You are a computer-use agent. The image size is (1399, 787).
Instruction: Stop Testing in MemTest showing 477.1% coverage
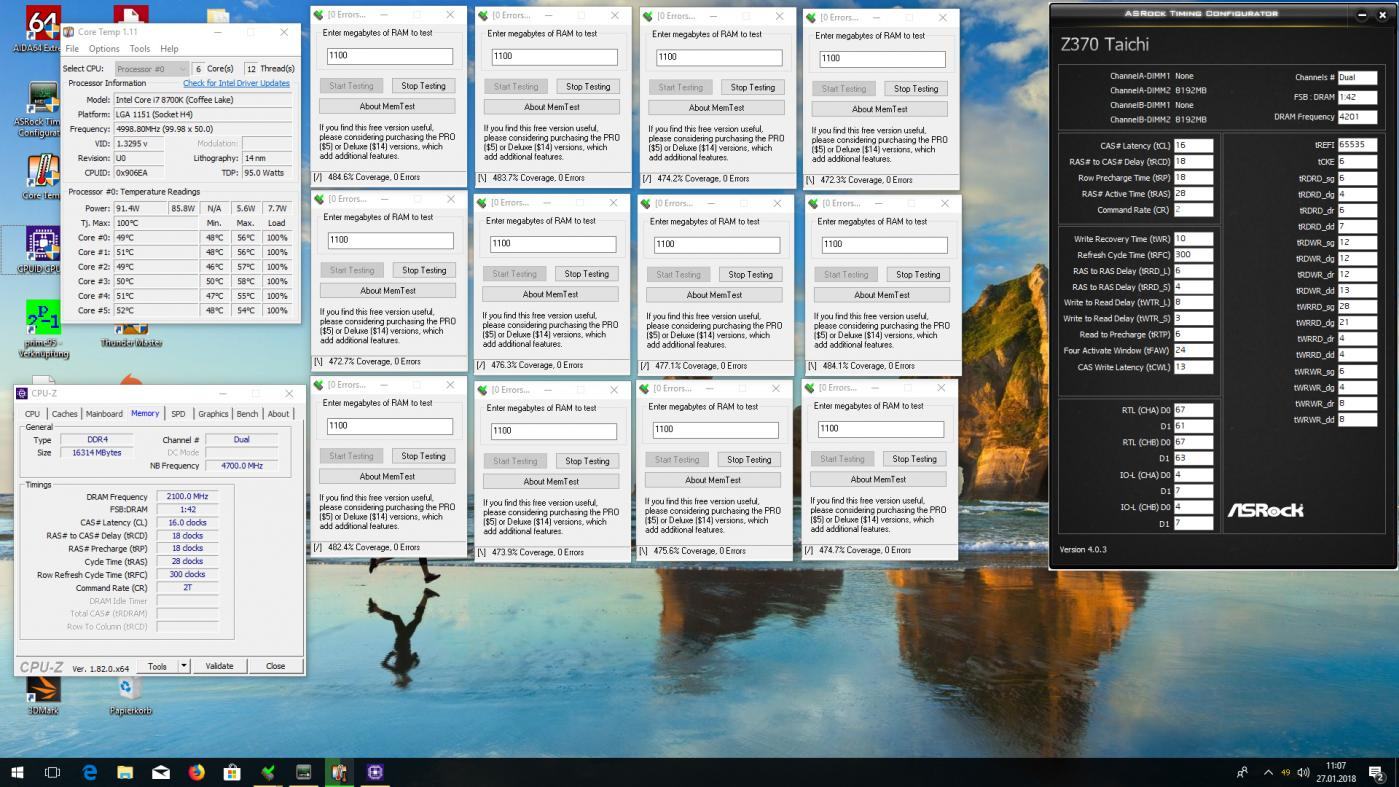click(750, 275)
